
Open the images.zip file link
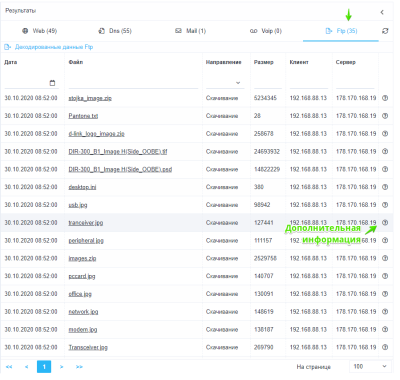82,258
